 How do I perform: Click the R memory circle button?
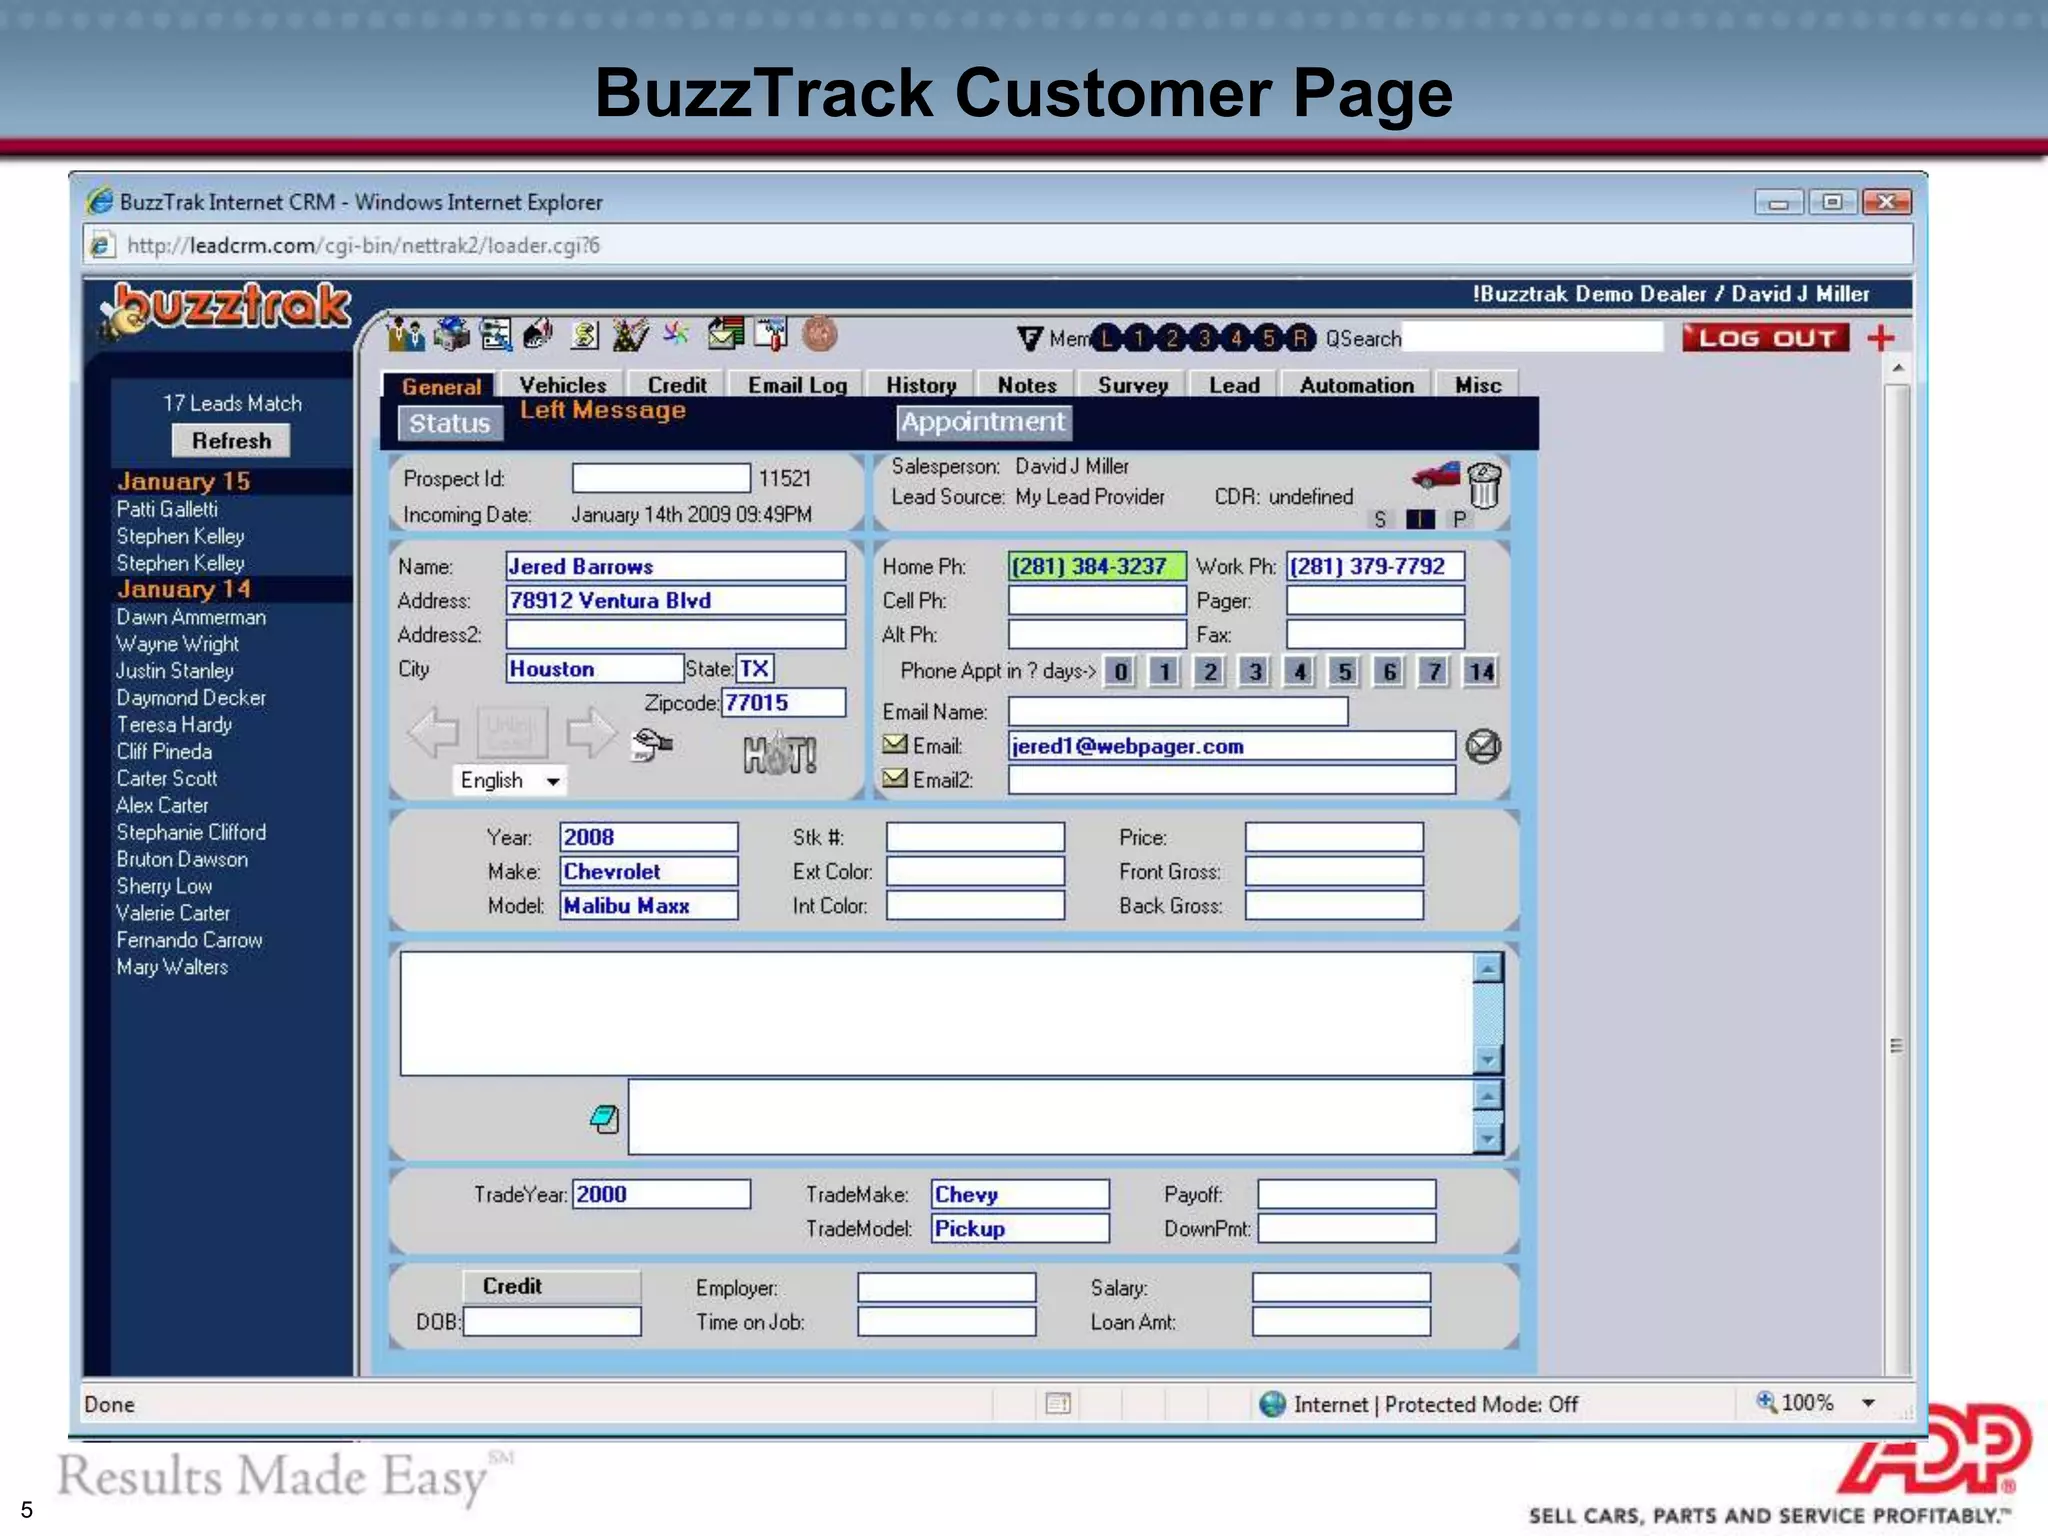[1300, 339]
